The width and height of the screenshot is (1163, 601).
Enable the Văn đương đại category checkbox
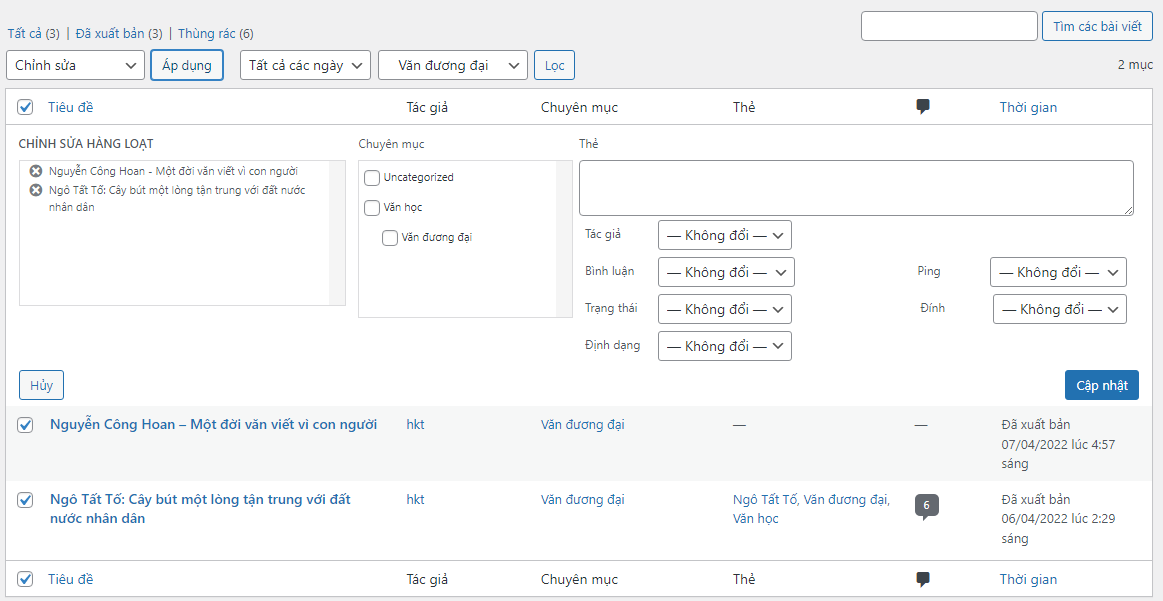click(x=390, y=238)
